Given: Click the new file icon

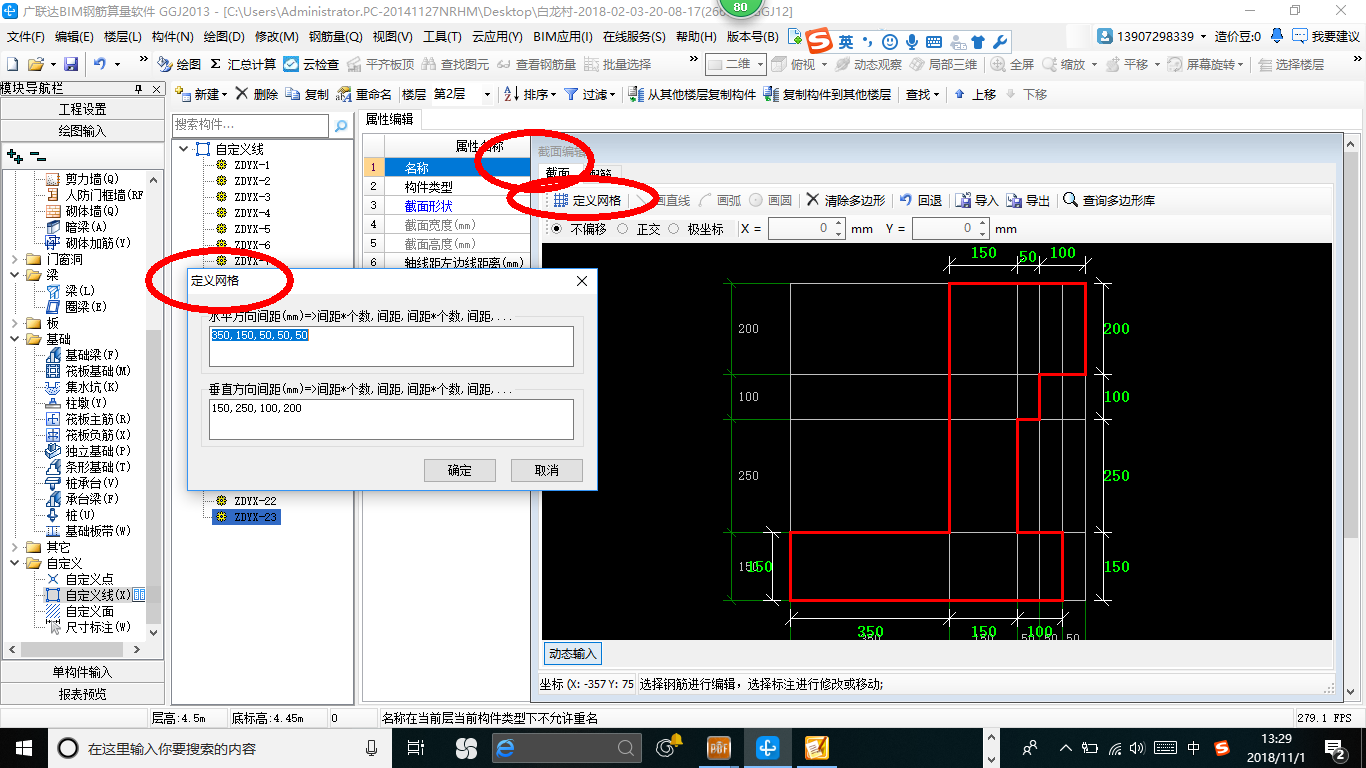Looking at the screenshot, I should coord(12,64).
